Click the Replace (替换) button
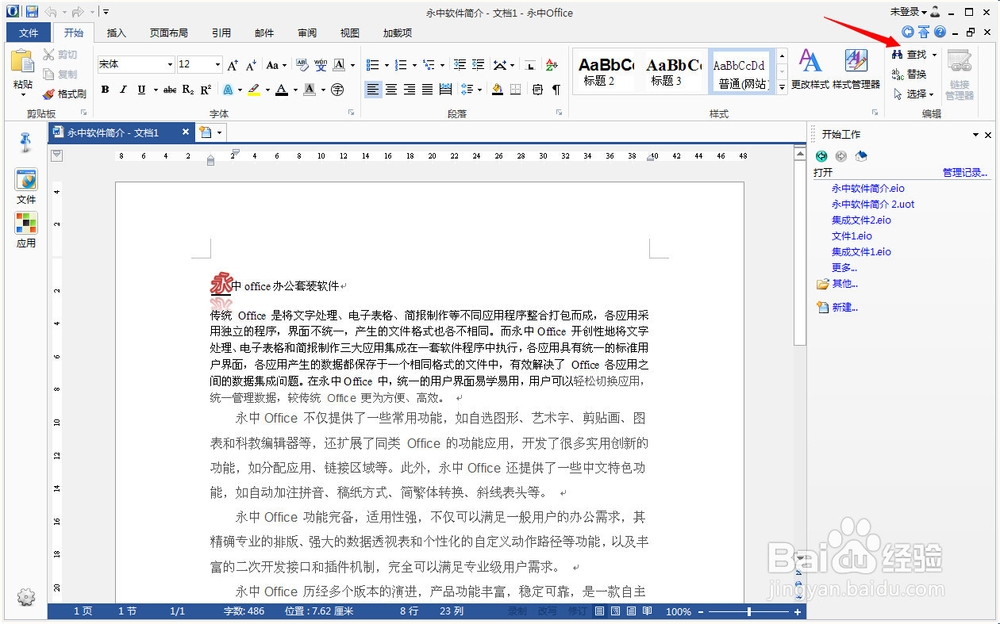The height and width of the screenshot is (624, 1000). 909,74
